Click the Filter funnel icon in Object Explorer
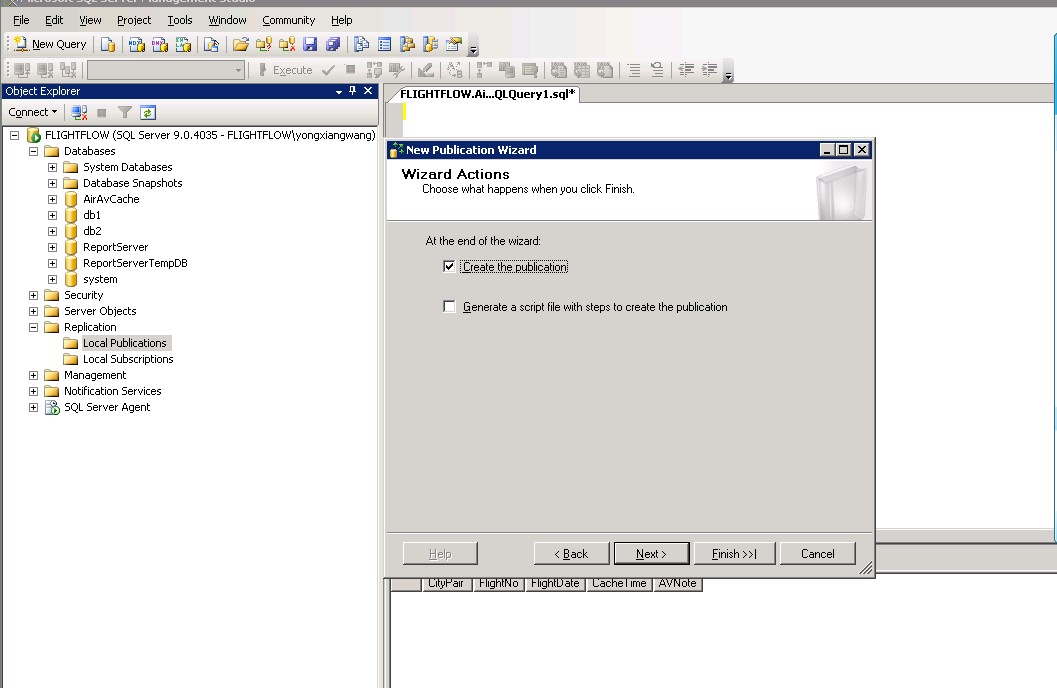 click(x=125, y=113)
